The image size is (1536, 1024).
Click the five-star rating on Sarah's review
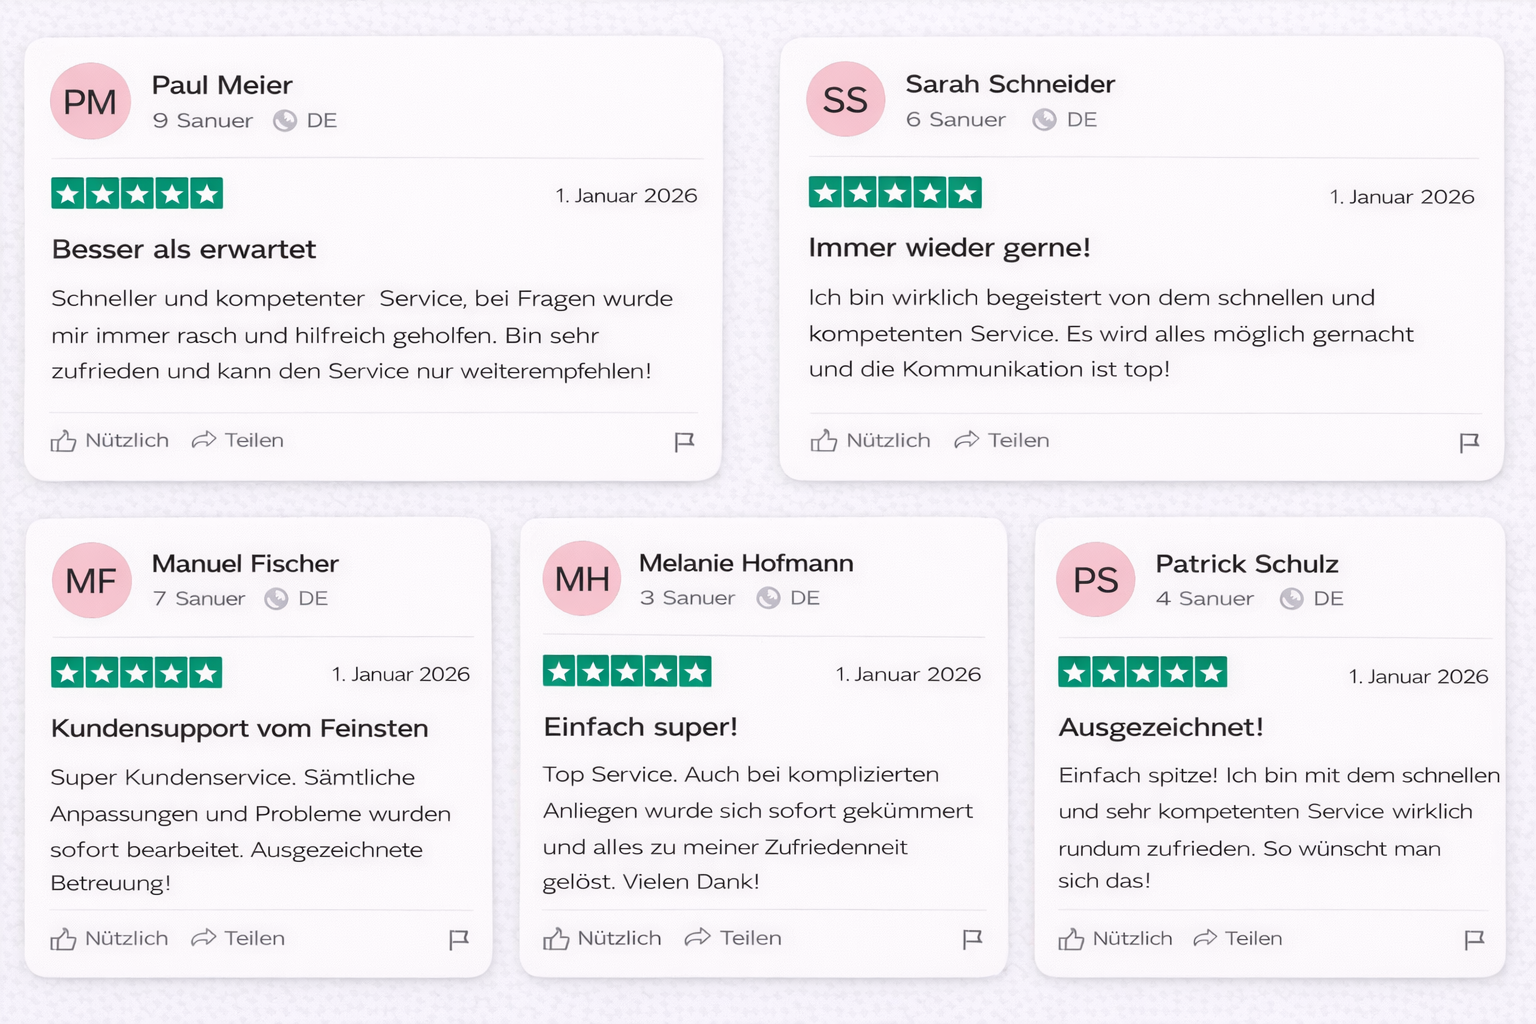pos(895,192)
